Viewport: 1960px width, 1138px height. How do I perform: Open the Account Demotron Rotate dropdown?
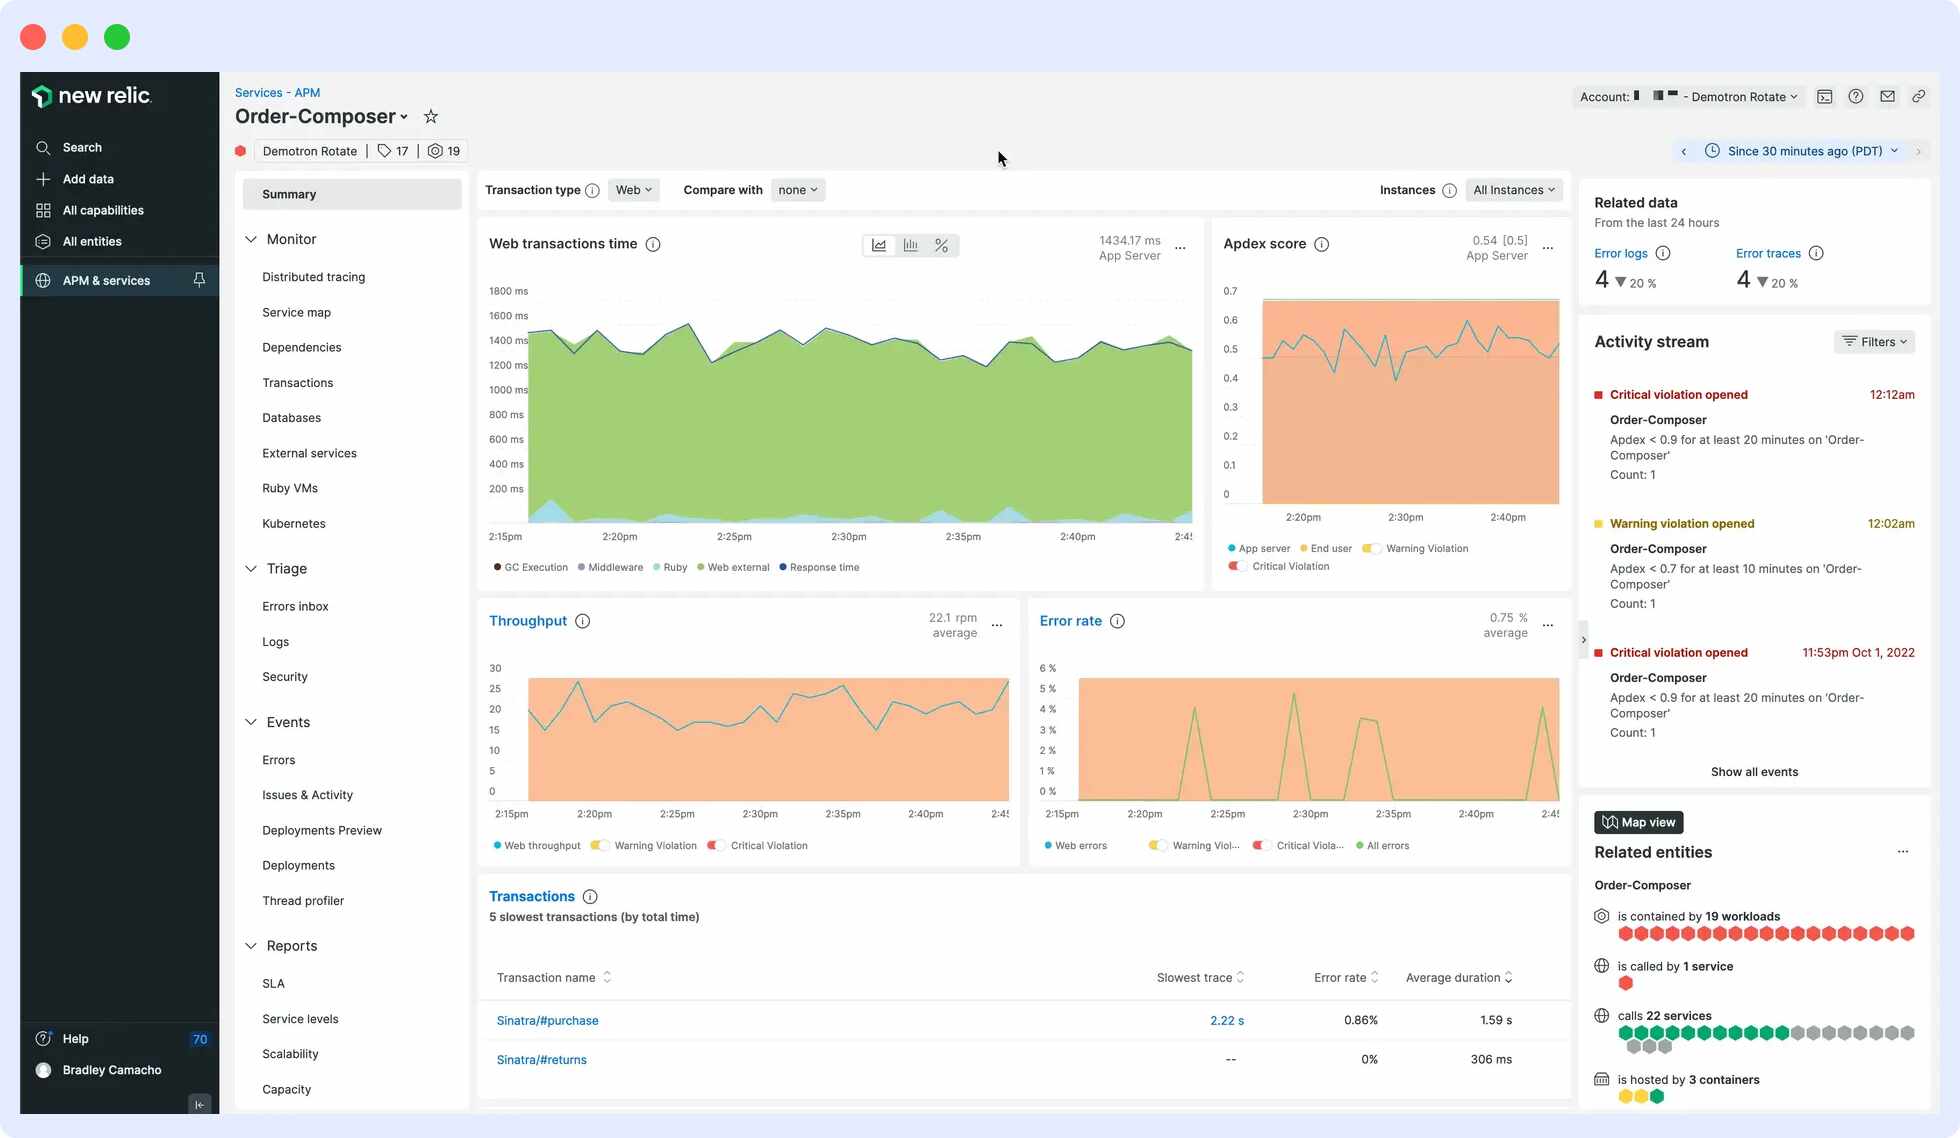click(1689, 97)
